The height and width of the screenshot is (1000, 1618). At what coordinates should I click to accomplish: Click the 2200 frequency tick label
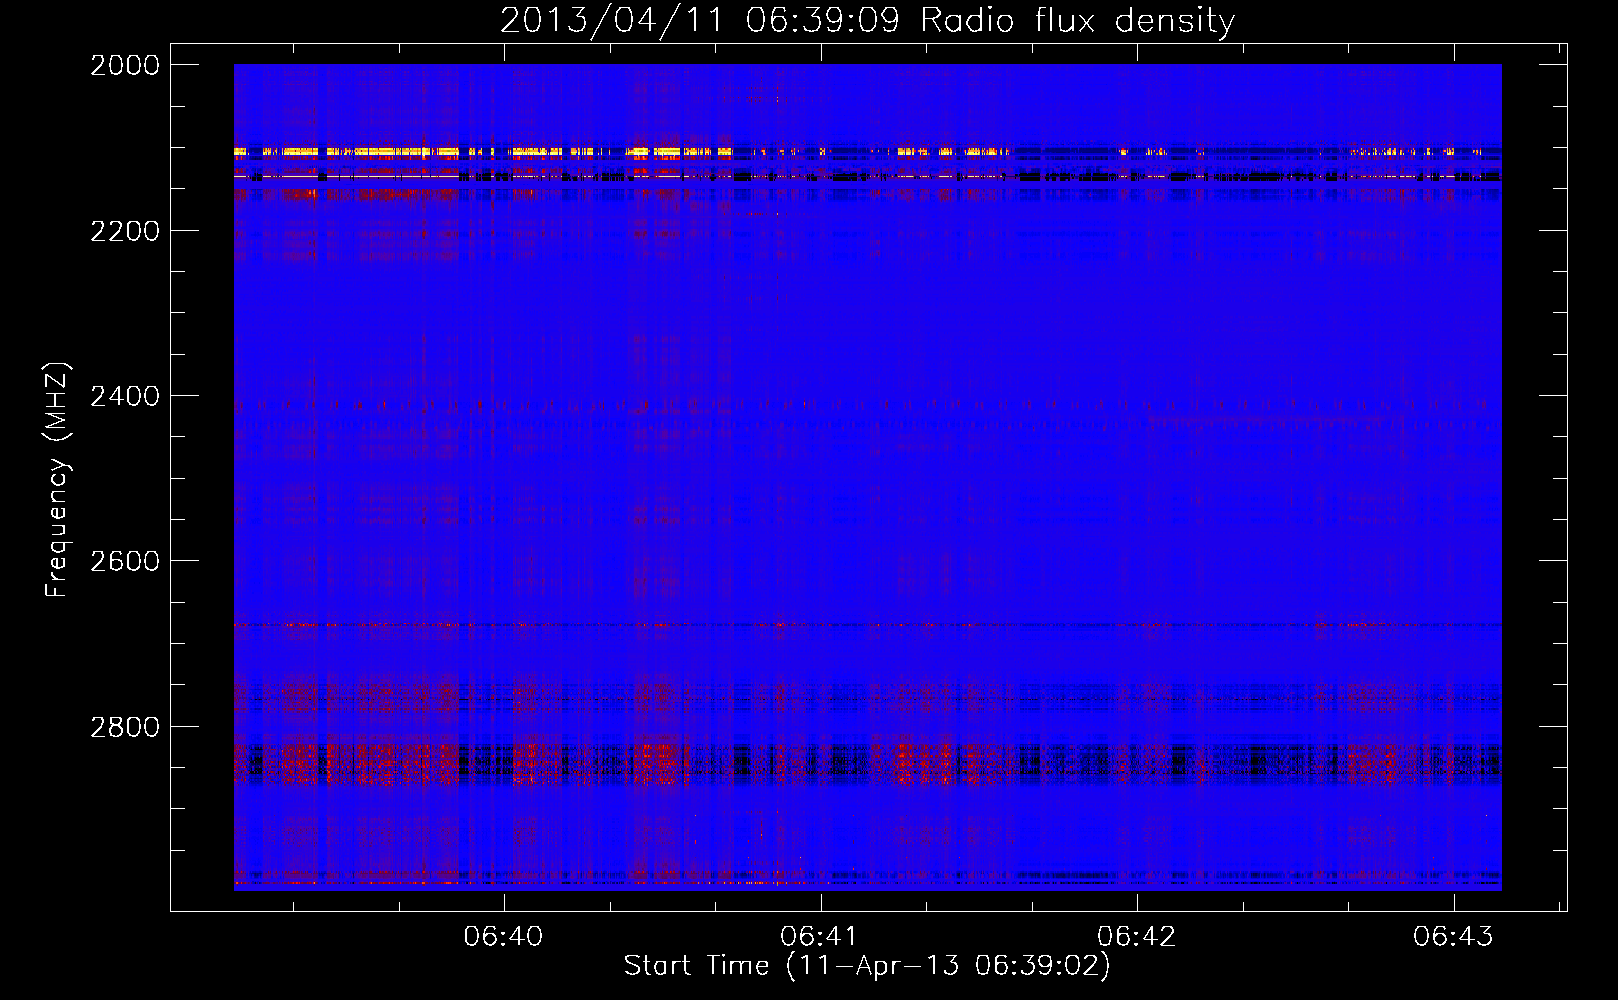(125, 231)
